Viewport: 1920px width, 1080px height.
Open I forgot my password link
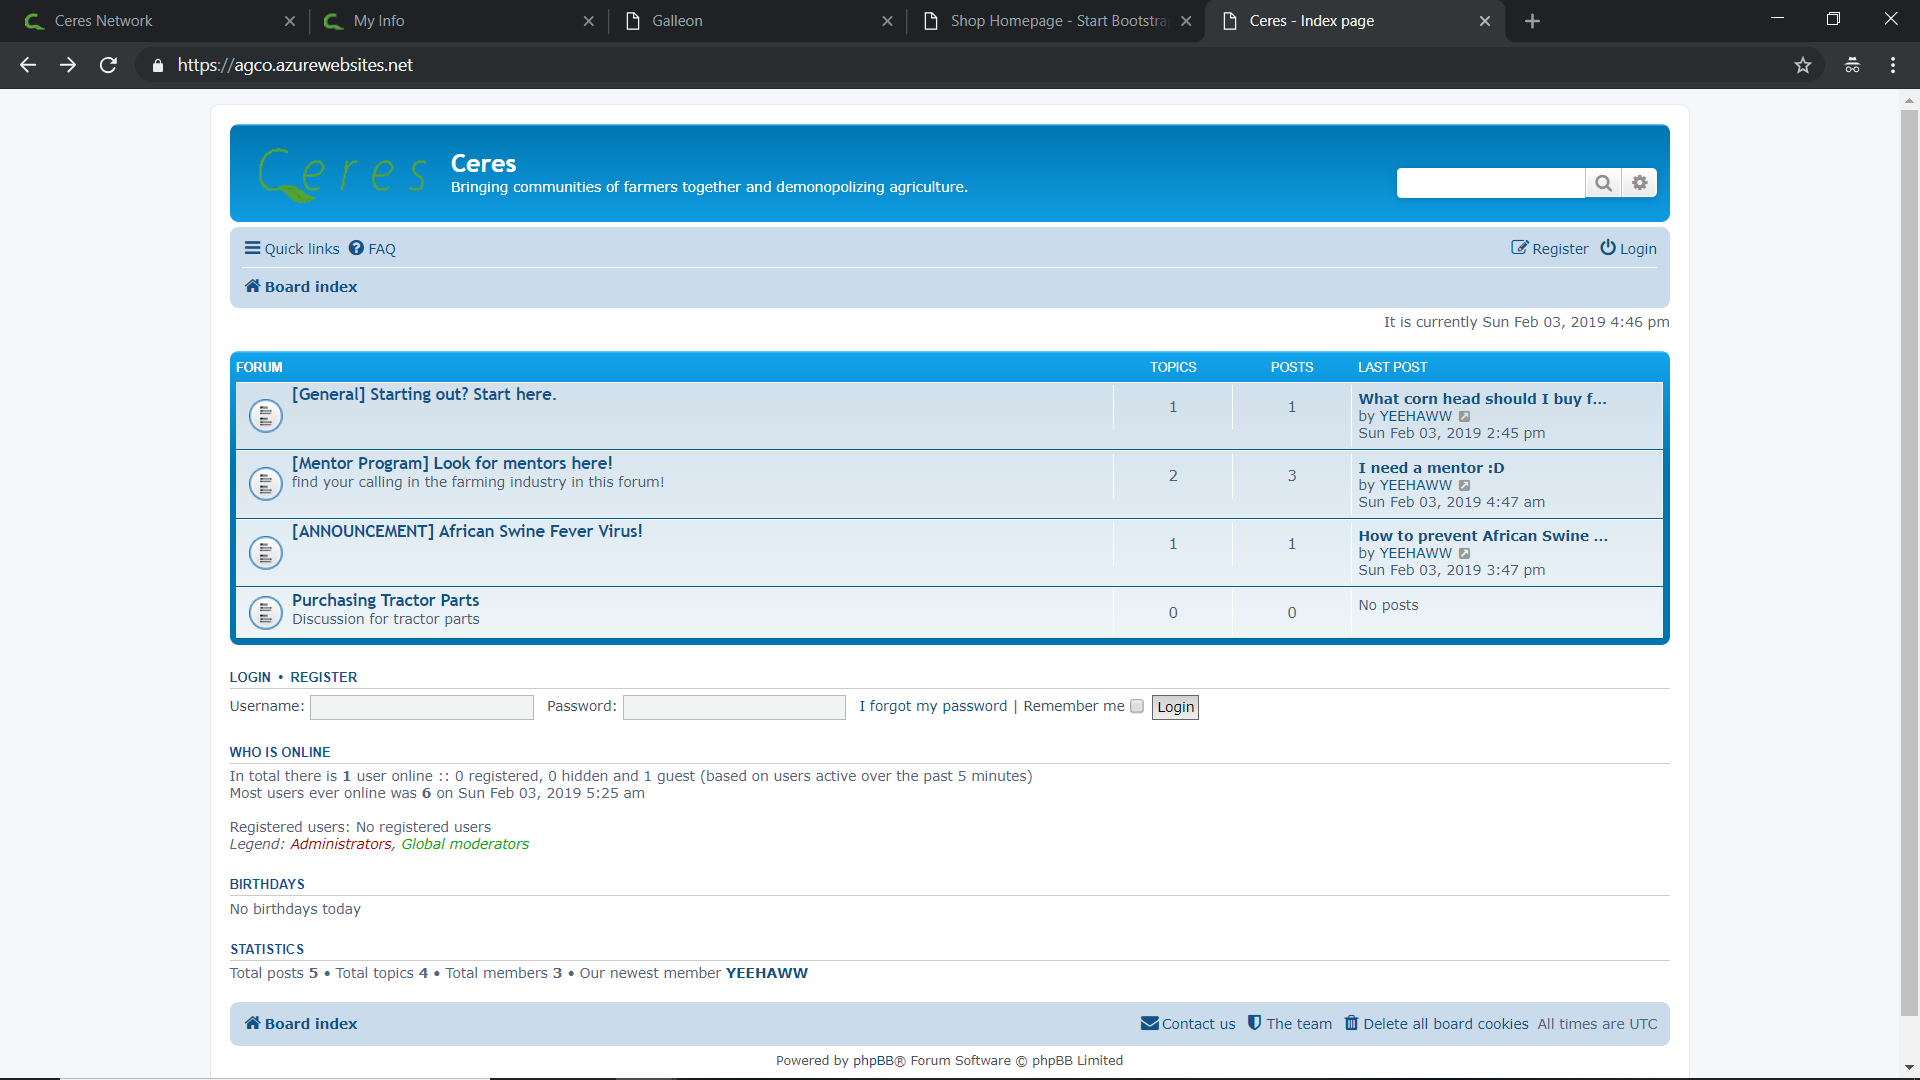pos(933,707)
